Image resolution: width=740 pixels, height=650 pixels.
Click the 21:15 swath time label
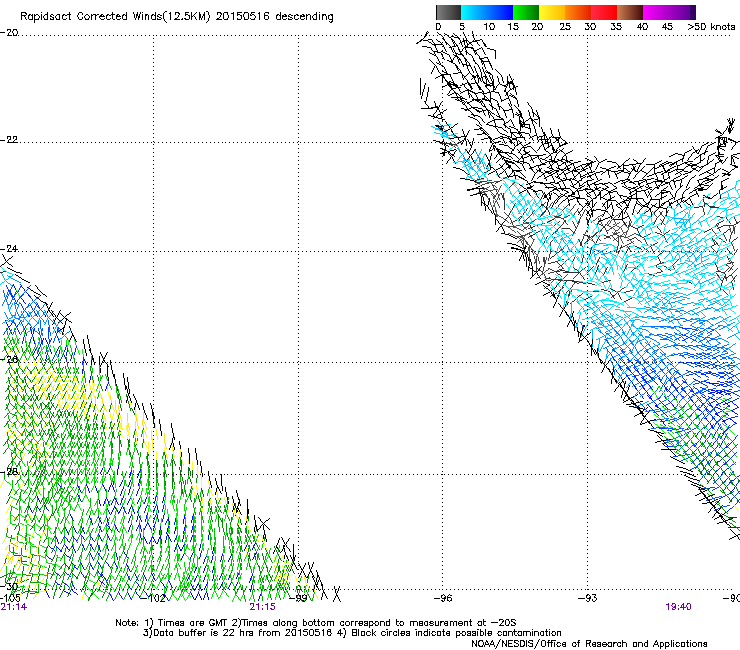262,607
